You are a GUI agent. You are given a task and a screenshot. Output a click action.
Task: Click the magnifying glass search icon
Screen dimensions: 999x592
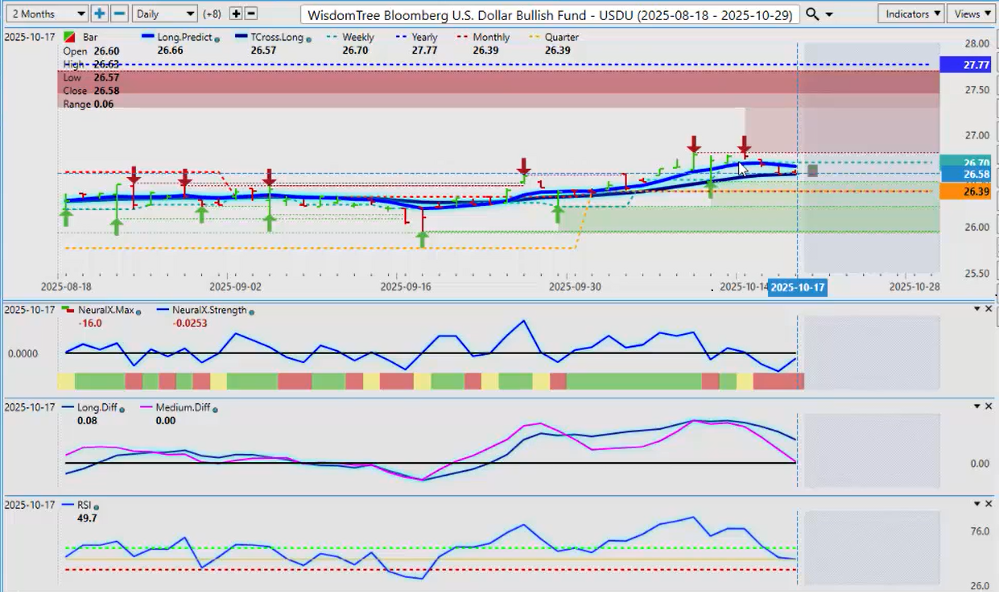(812, 14)
